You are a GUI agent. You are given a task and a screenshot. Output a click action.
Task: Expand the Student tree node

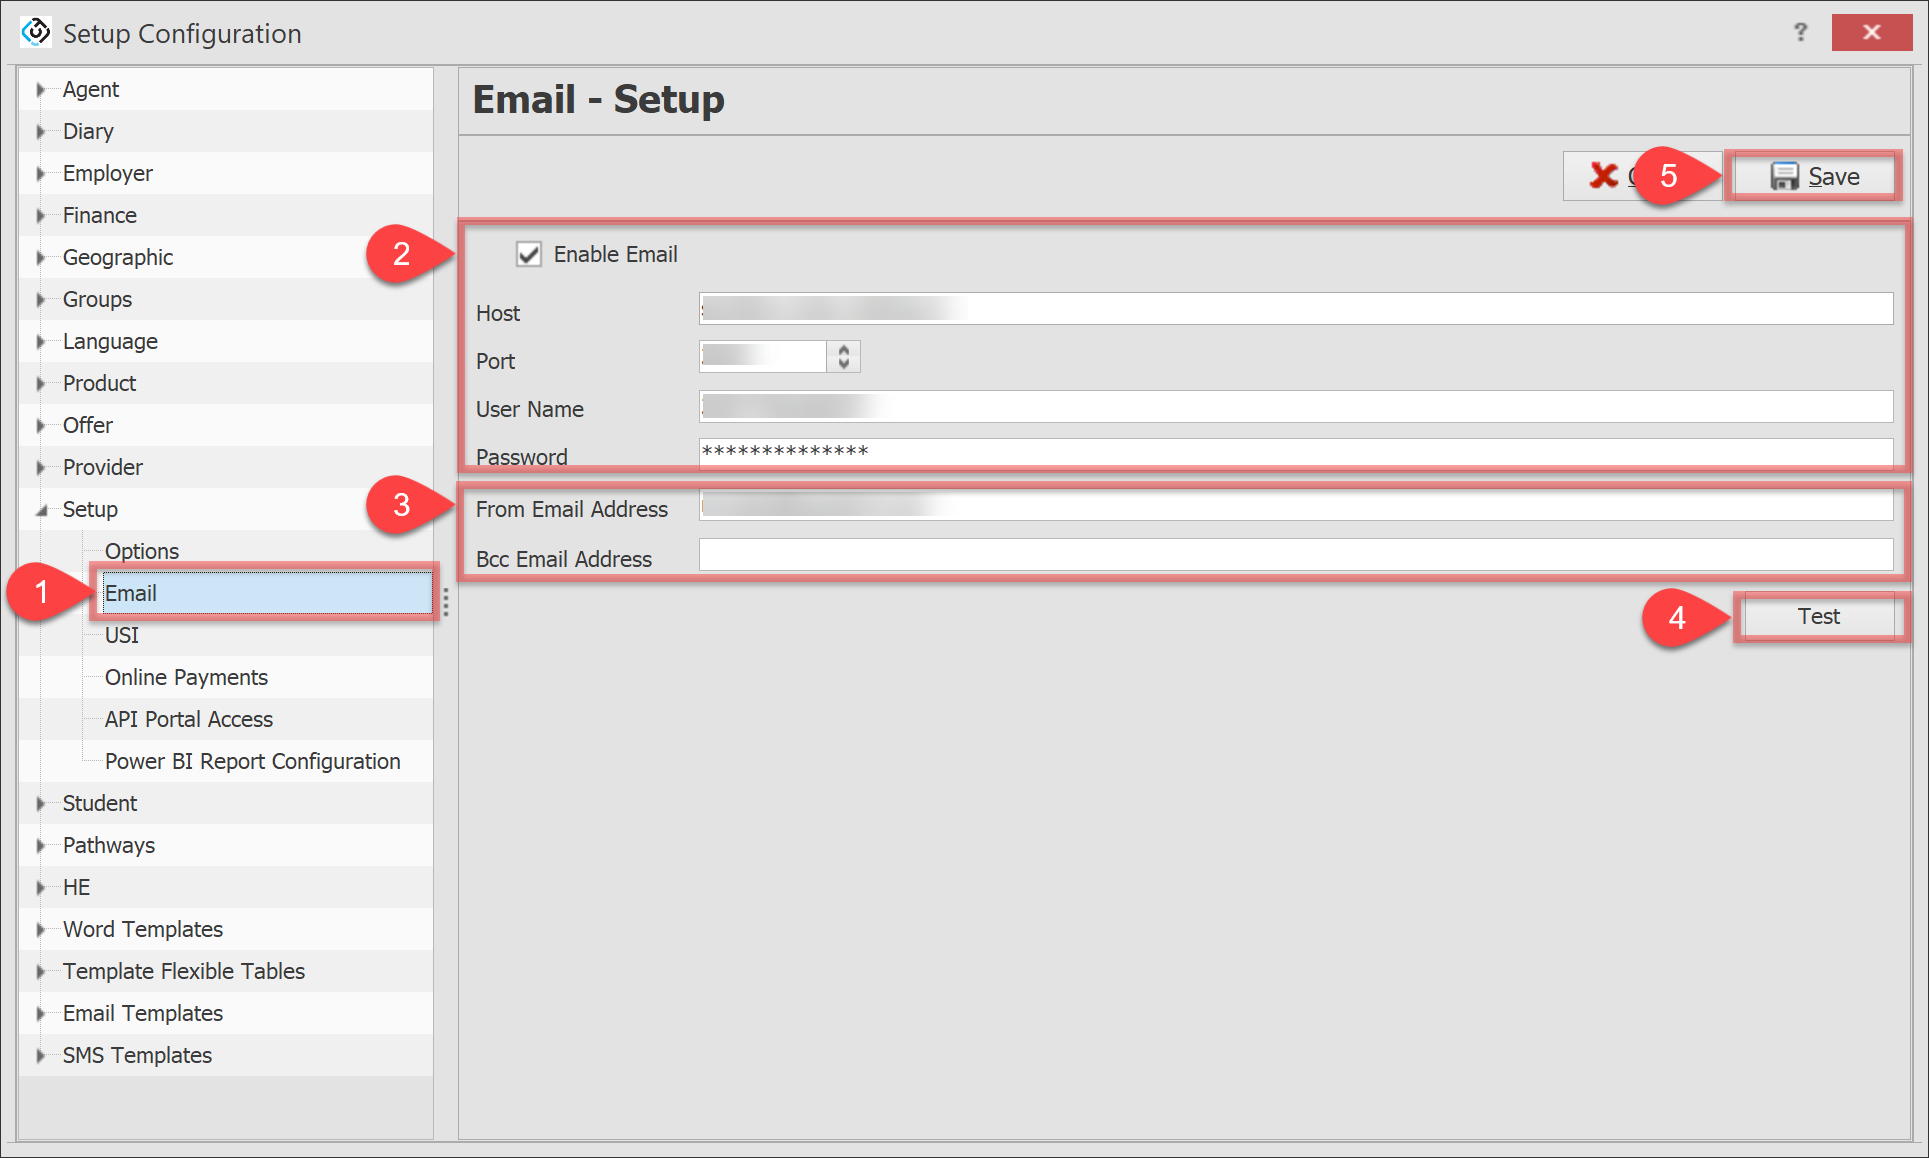[x=41, y=804]
